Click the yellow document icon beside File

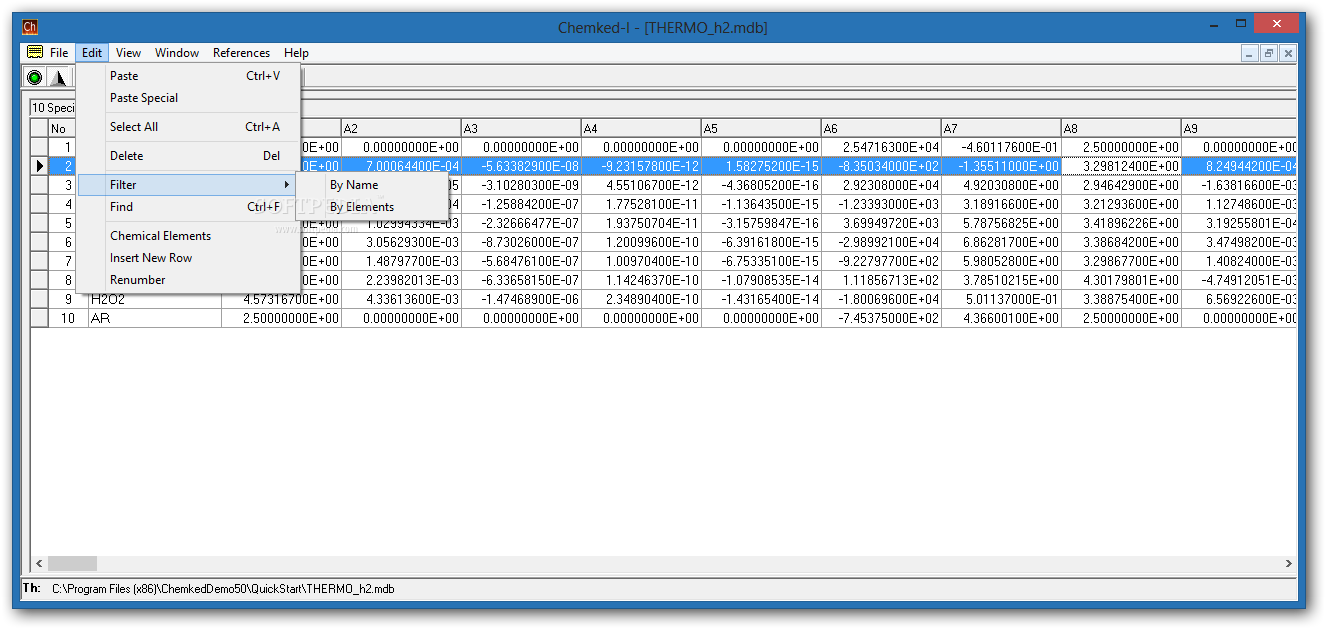pos(35,53)
